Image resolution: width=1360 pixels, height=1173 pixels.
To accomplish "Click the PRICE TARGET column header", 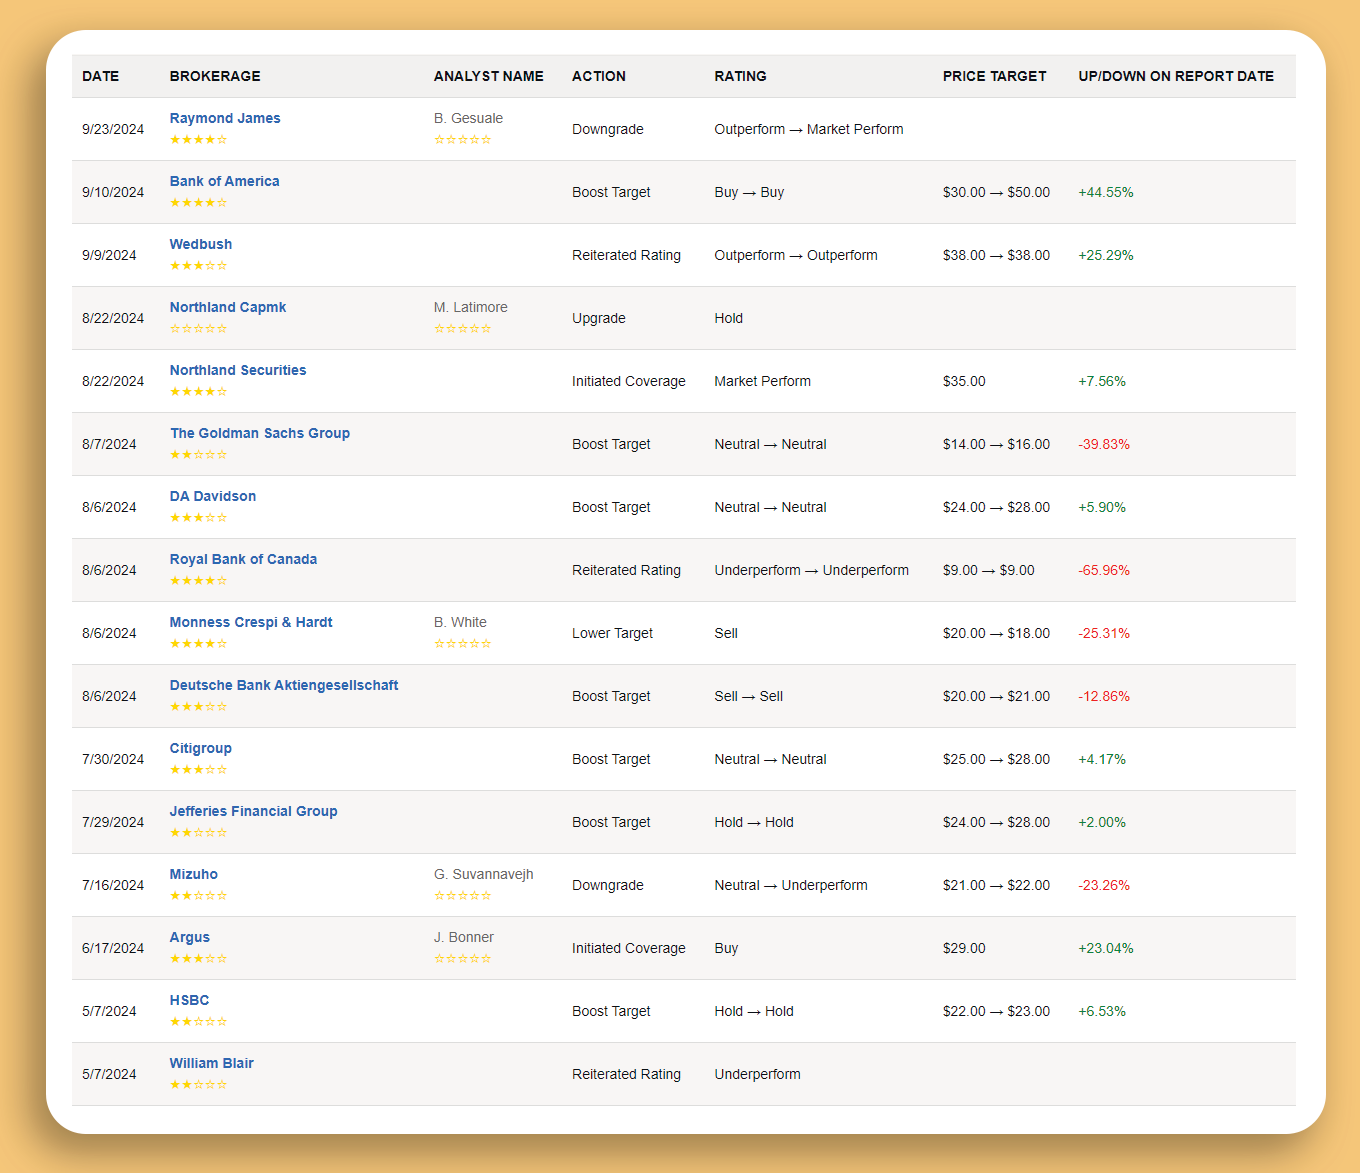I will (995, 76).
